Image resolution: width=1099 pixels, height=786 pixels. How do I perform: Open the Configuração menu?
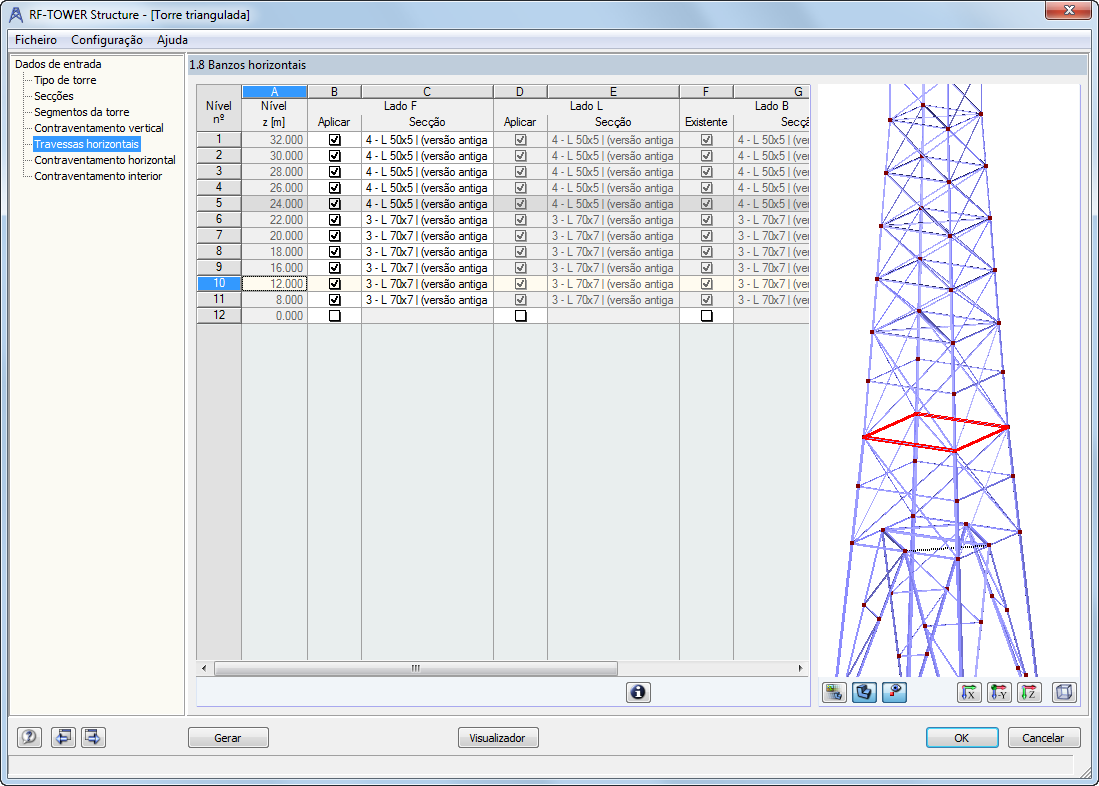point(107,40)
